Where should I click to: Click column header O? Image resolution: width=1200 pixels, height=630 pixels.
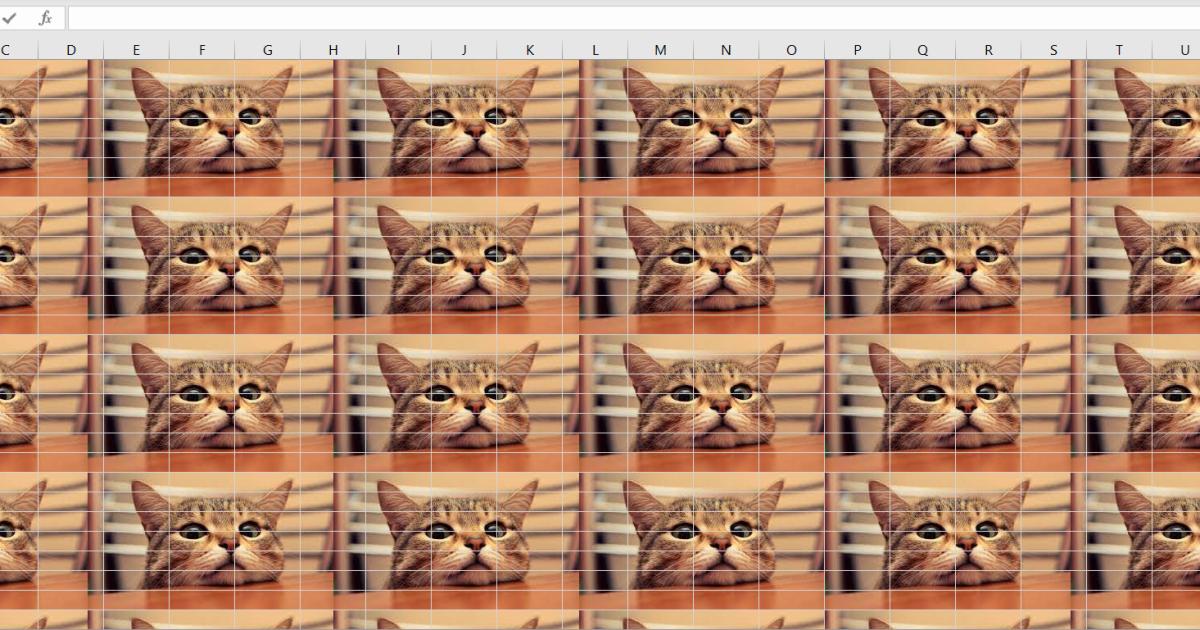tap(792, 47)
